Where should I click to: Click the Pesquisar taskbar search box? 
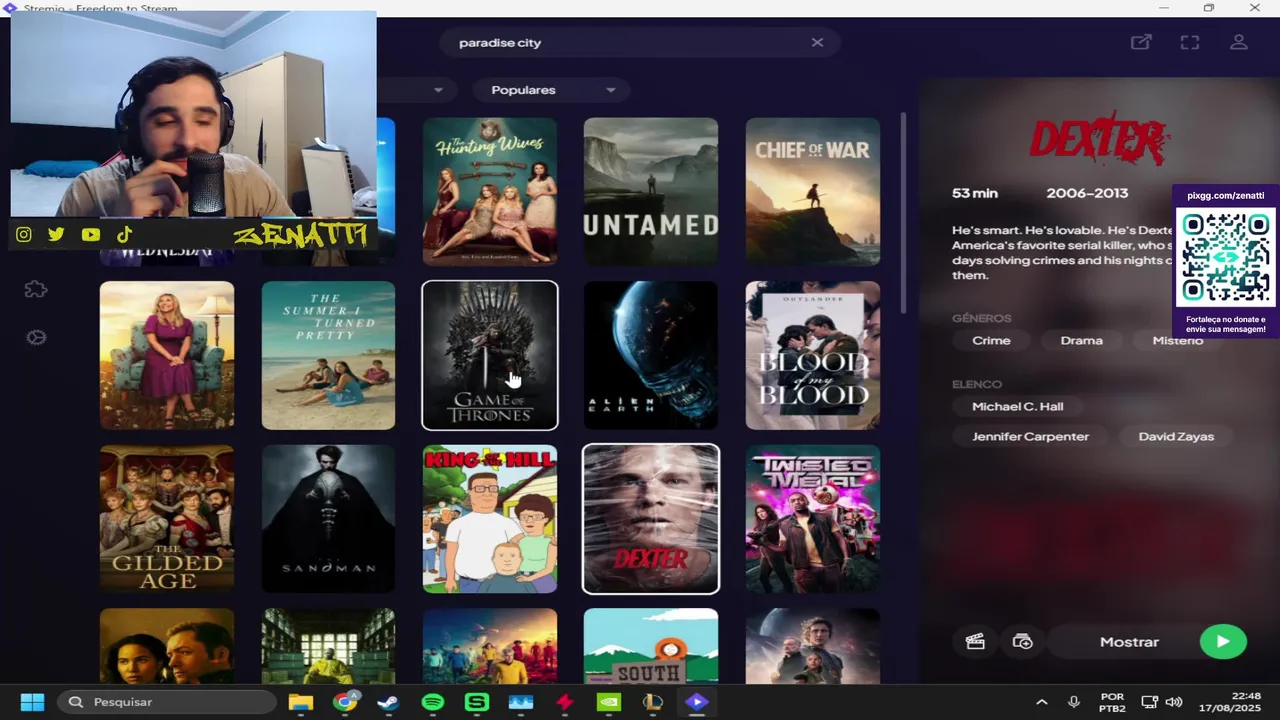tap(166, 702)
